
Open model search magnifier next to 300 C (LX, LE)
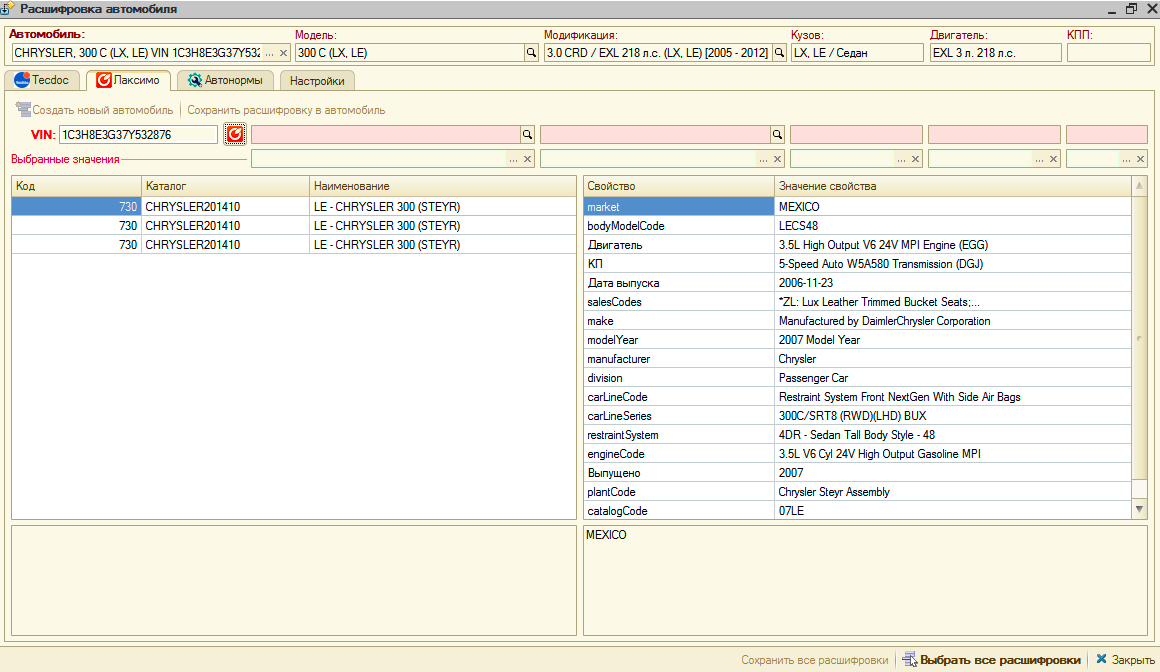click(x=530, y=53)
